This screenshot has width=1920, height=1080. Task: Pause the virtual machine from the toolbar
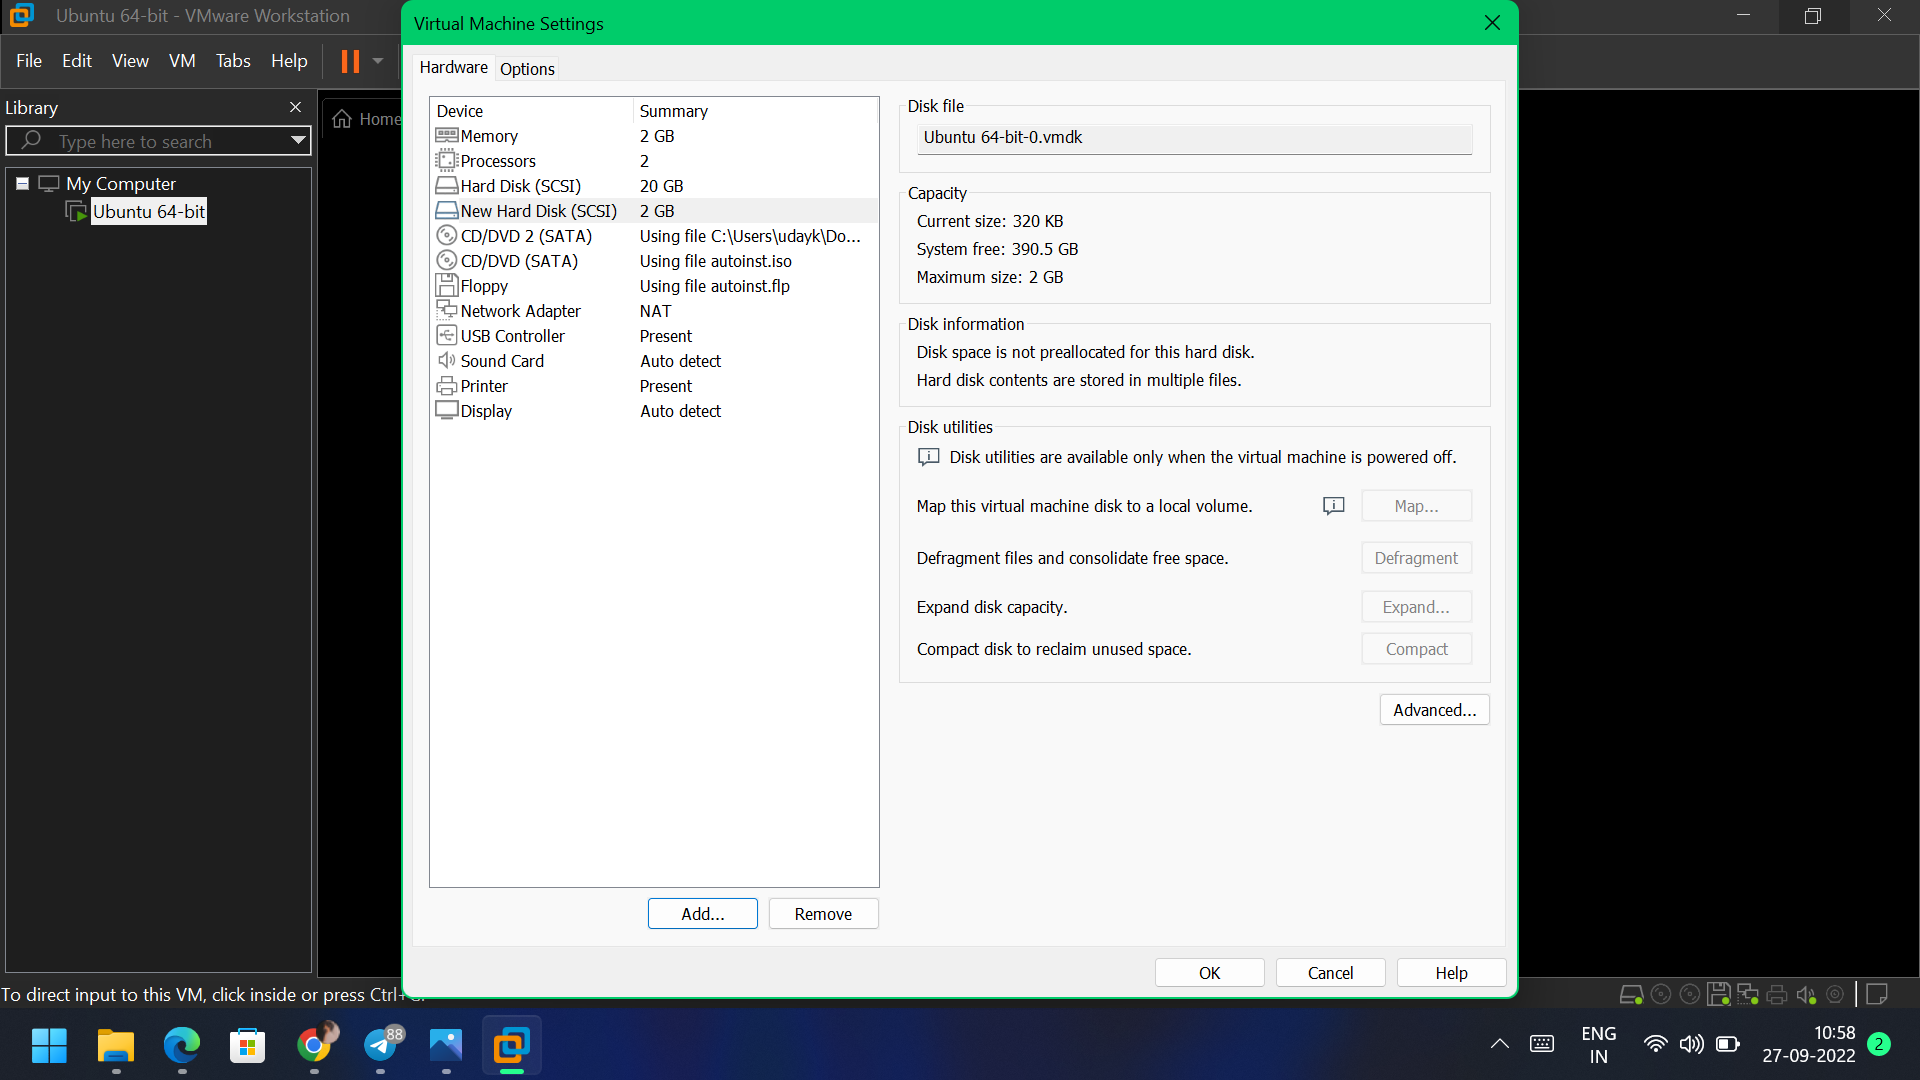point(350,61)
